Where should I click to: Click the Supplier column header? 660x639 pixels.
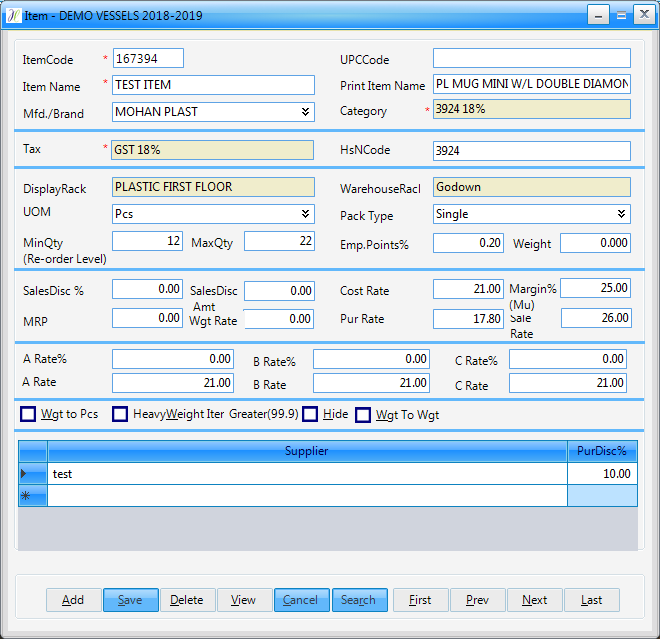(x=307, y=451)
